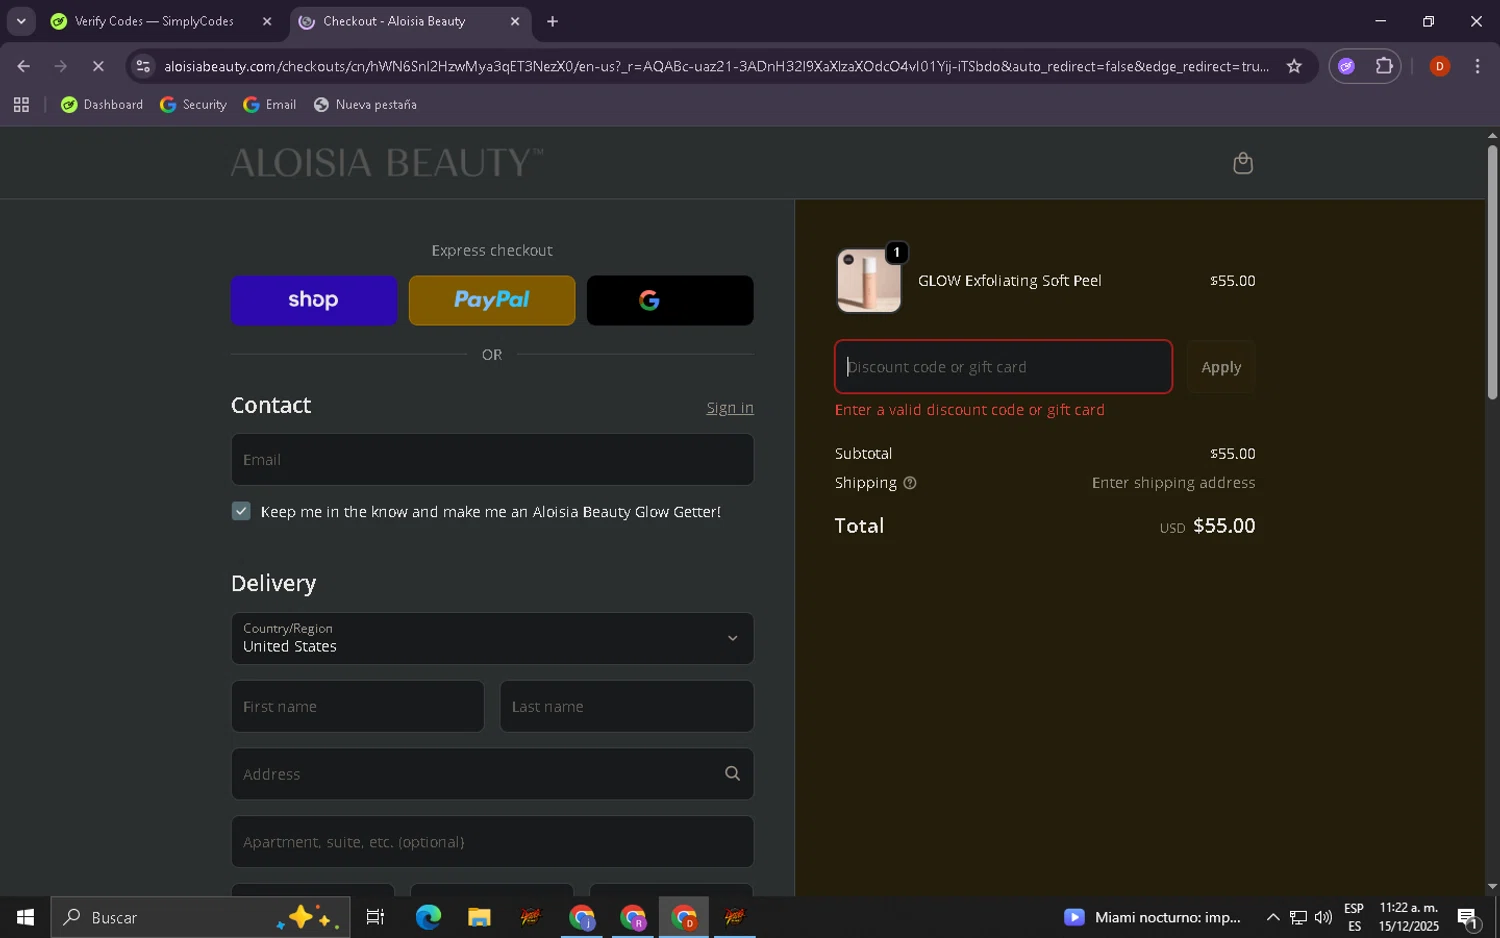Toggle the Keep me in the know checkbox
Image resolution: width=1500 pixels, height=938 pixels.
tap(241, 511)
